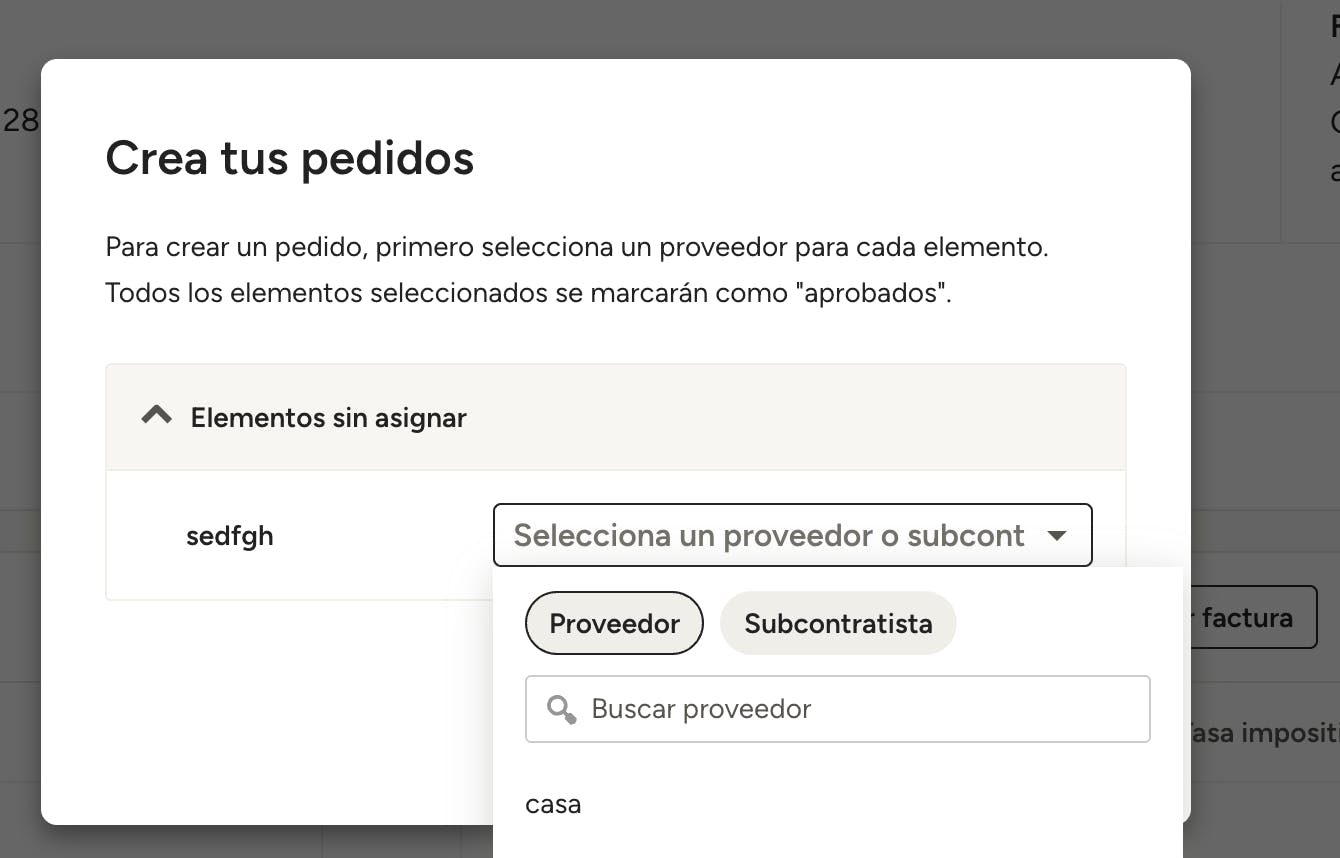Switch to the Subcontratista filter pill

pos(838,623)
